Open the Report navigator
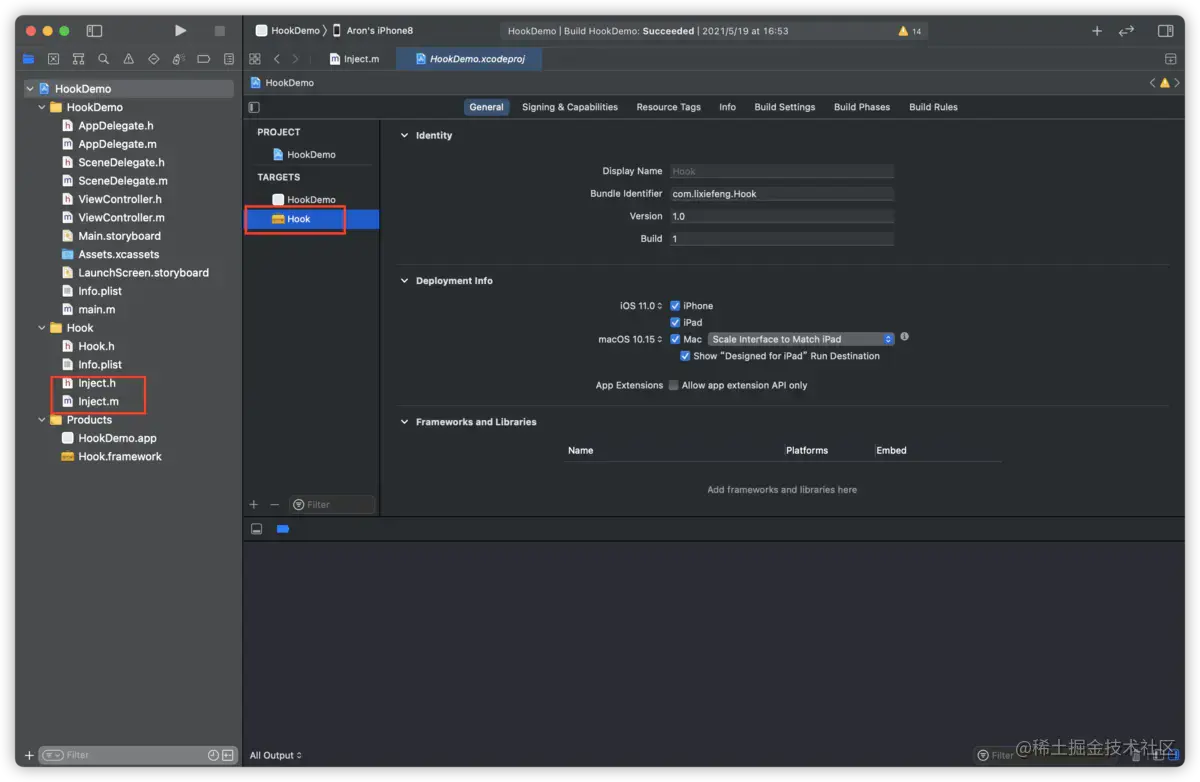1200x782 pixels. (229, 59)
